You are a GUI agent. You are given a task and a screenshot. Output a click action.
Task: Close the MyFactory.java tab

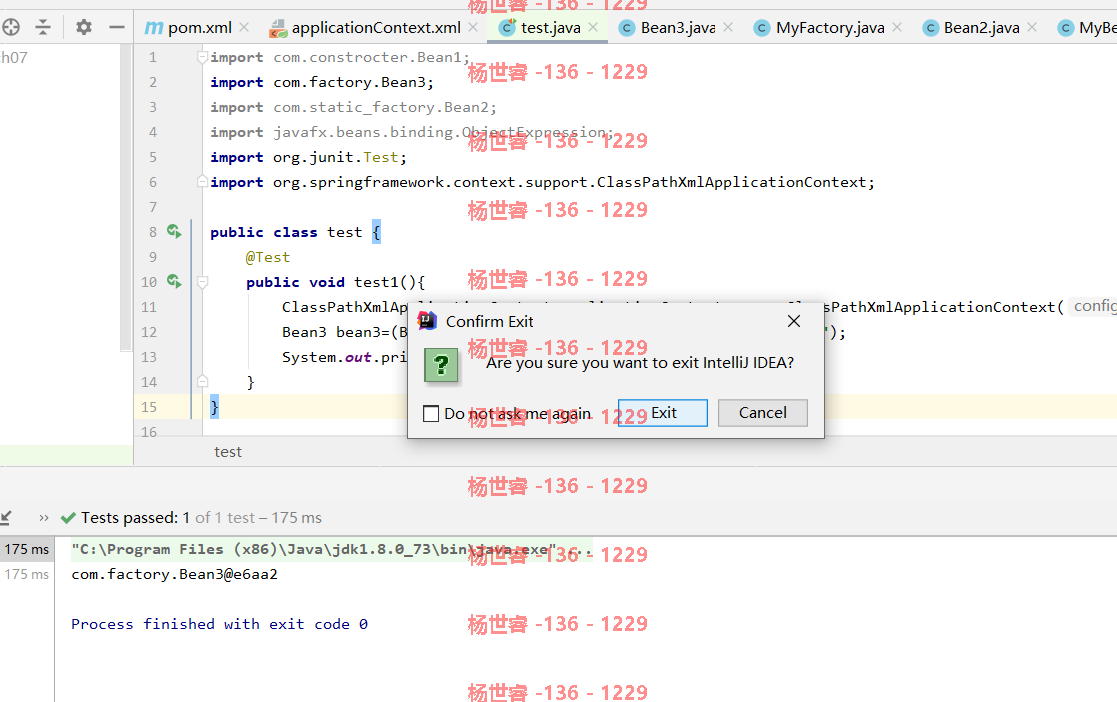click(x=897, y=27)
